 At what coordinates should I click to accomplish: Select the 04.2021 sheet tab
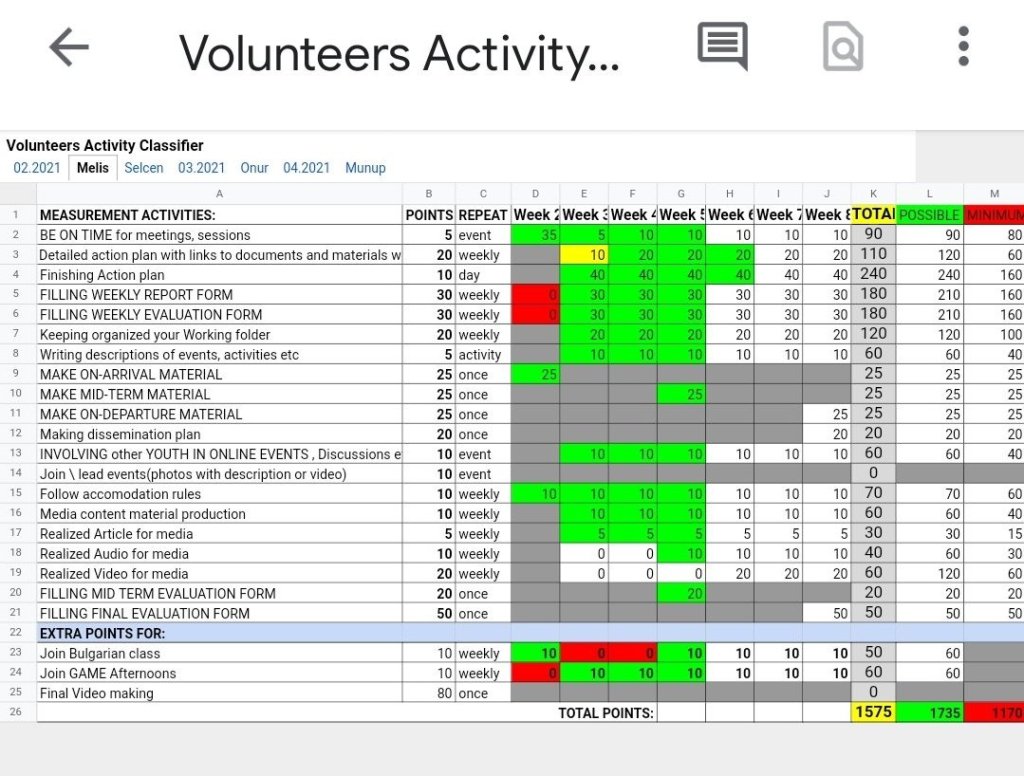306,168
